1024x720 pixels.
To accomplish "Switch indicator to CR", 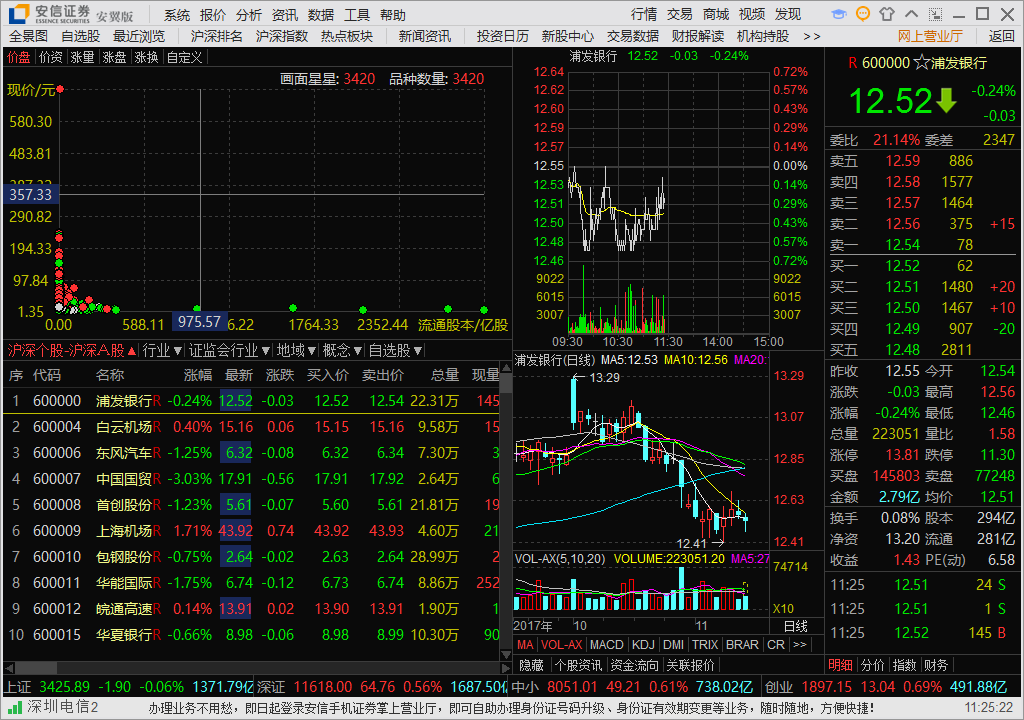I will pos(776,645).
